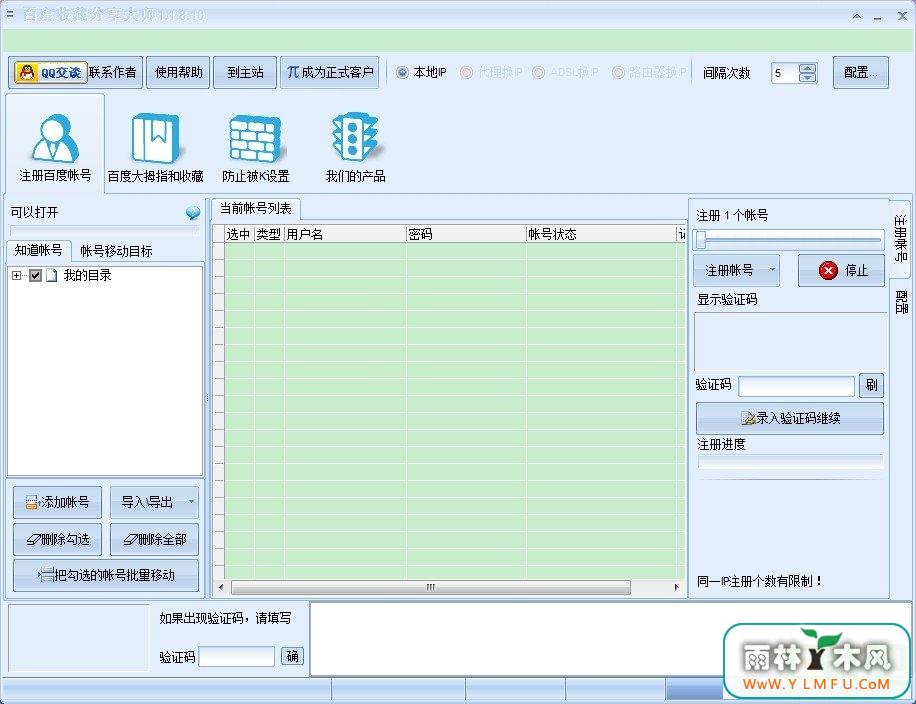Sort by 用户名 column header
This screenshot has width=916, height=704.
(x=345, y=234)
